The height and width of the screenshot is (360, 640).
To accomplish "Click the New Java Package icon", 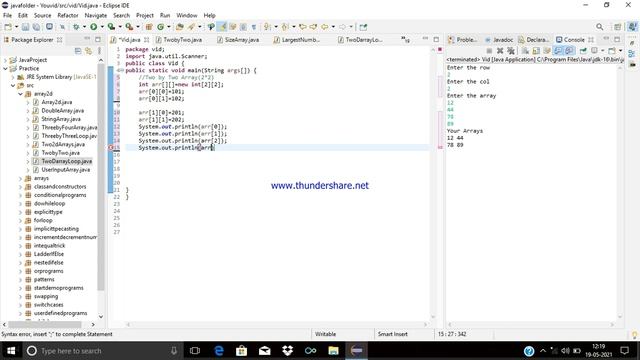I will pos(149,27).
